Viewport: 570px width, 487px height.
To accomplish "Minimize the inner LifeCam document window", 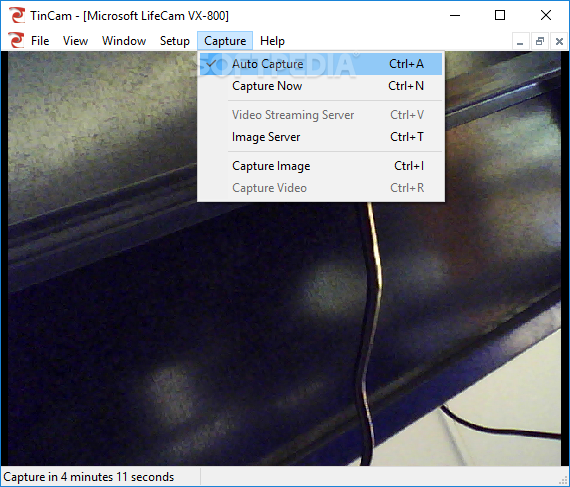I will click(520, 41).
